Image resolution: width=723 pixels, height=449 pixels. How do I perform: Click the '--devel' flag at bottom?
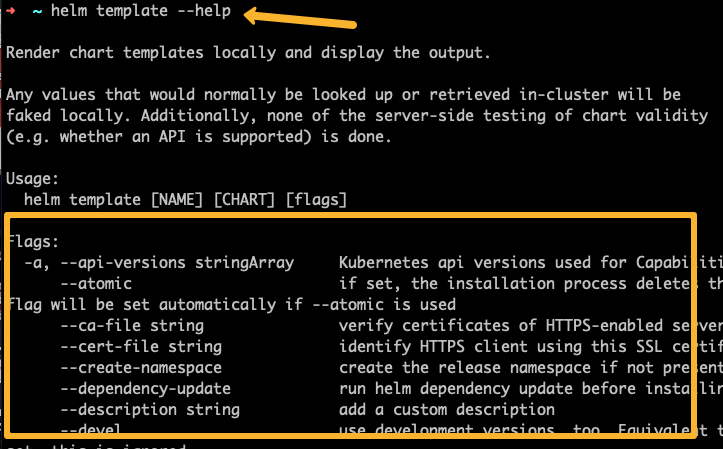[90, 429]
